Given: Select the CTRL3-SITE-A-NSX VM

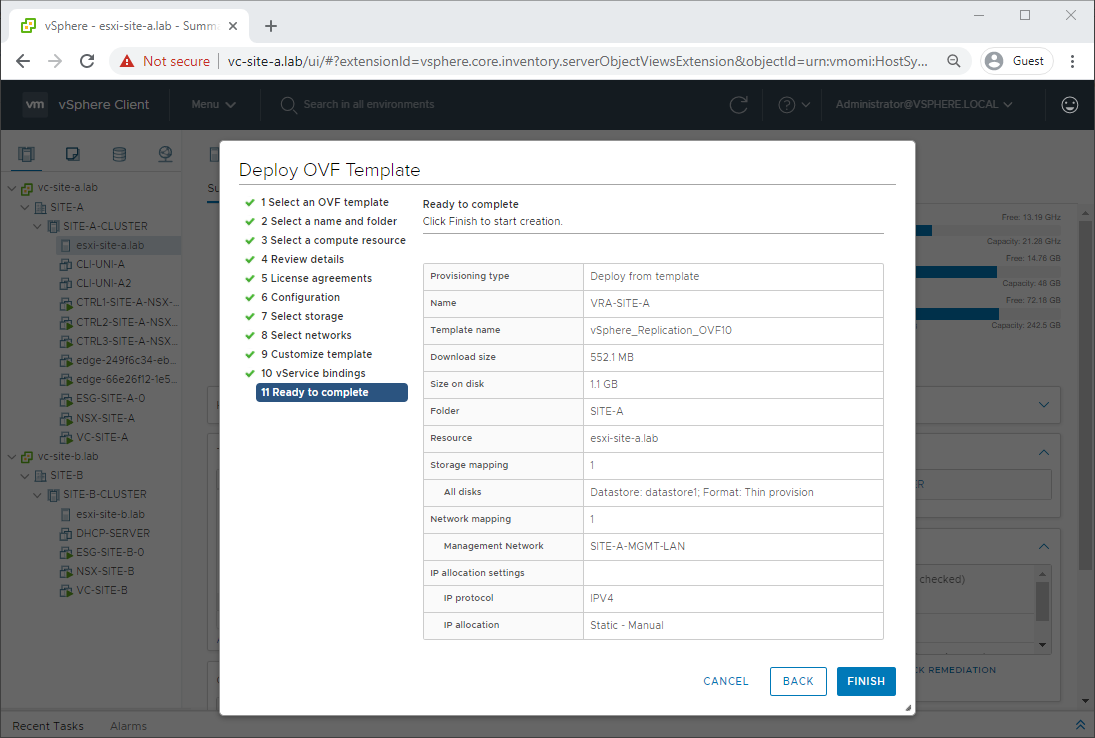Looking at the screenshot, I should (x=126, y=341).
